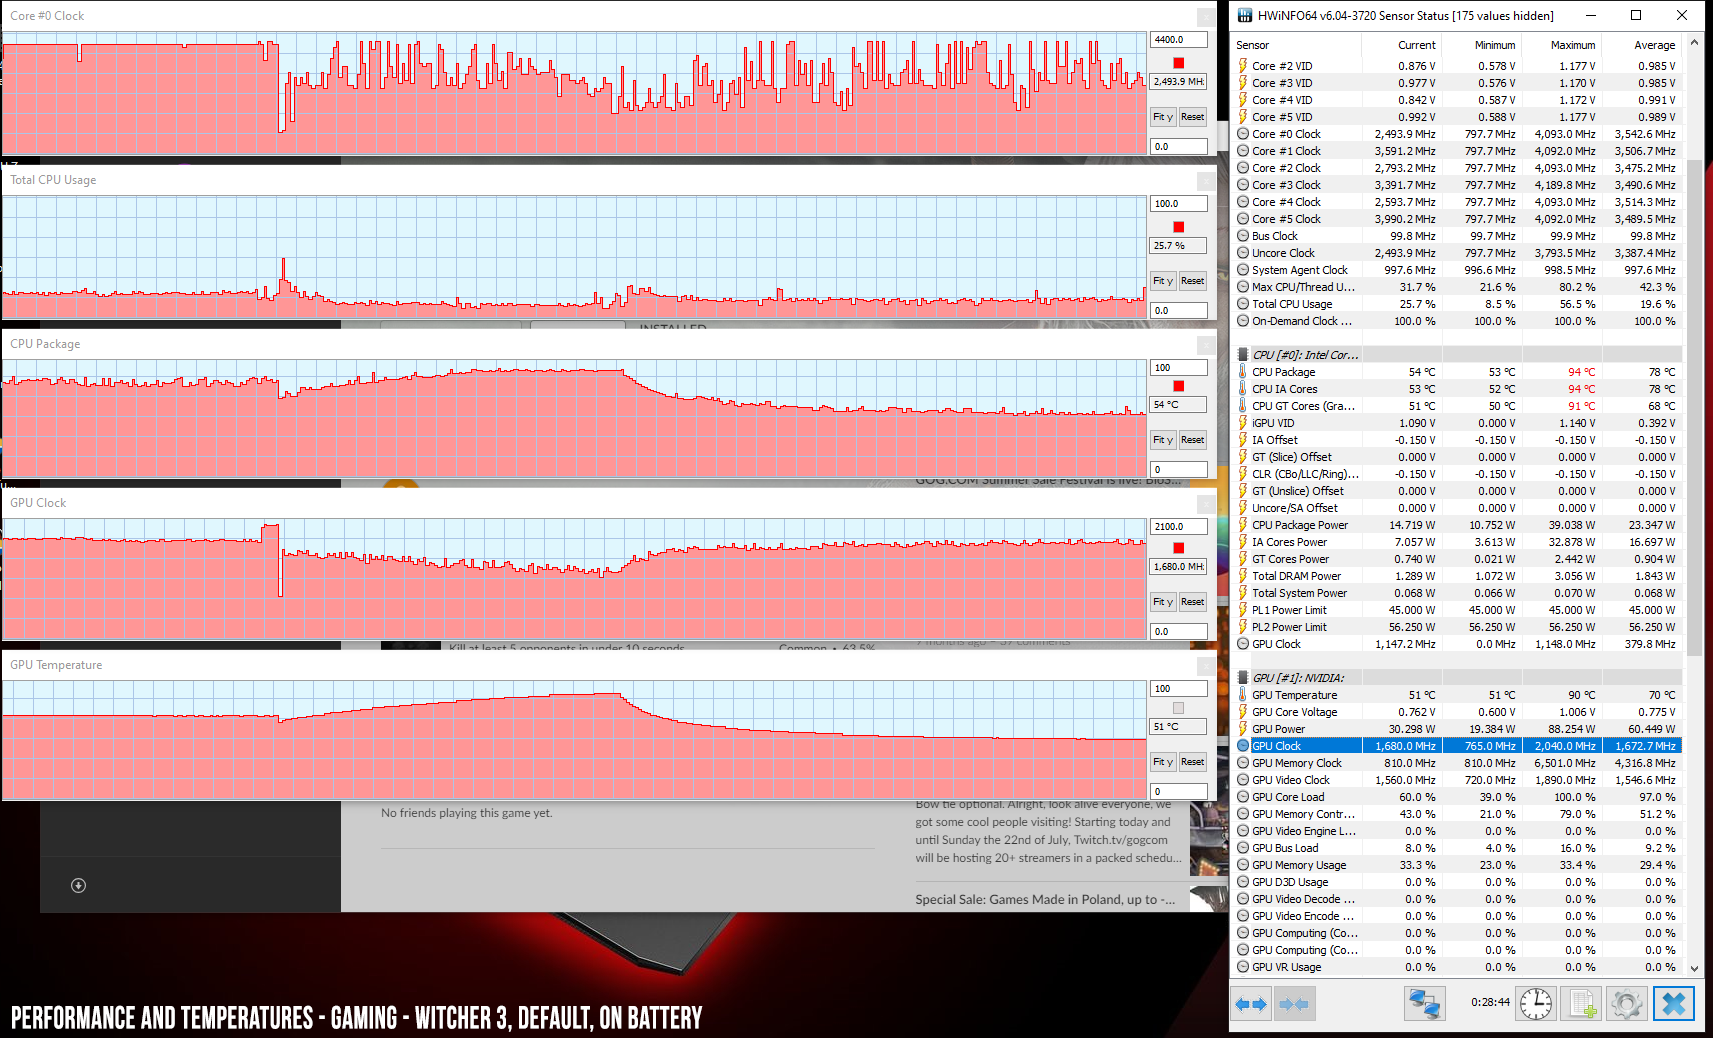Screen dimensions: 1713x1038
Task: Click the lightning icon beside PL1 Power Limit
Action: coord(1243,610)
